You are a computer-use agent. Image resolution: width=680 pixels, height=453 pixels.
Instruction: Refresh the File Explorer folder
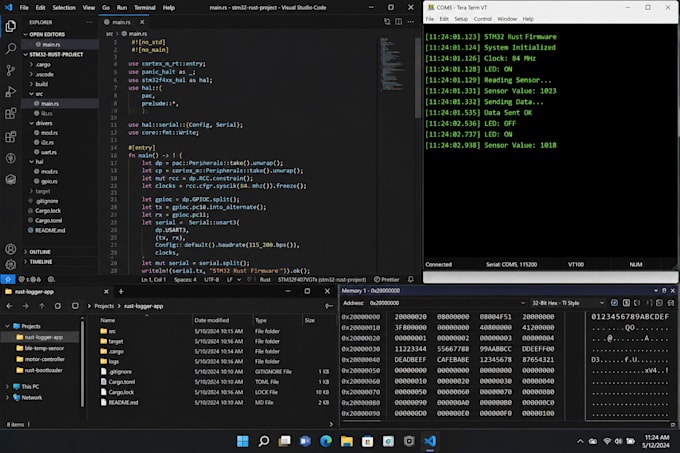[x=58, y=306]
